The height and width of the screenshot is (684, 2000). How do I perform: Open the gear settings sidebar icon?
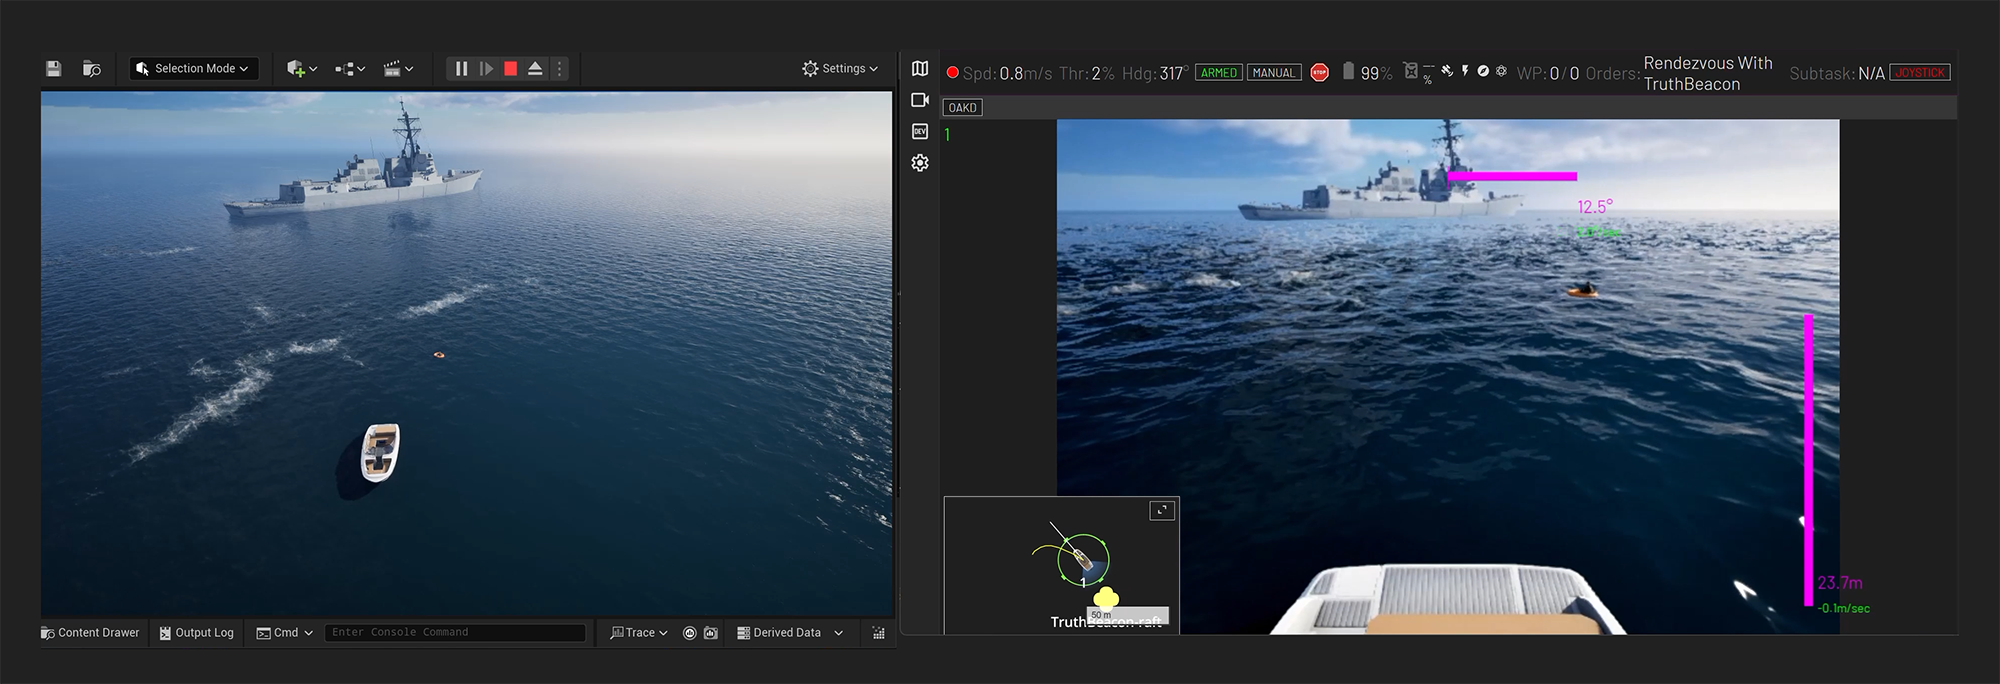pyautogui.click(x=920, y=162)
